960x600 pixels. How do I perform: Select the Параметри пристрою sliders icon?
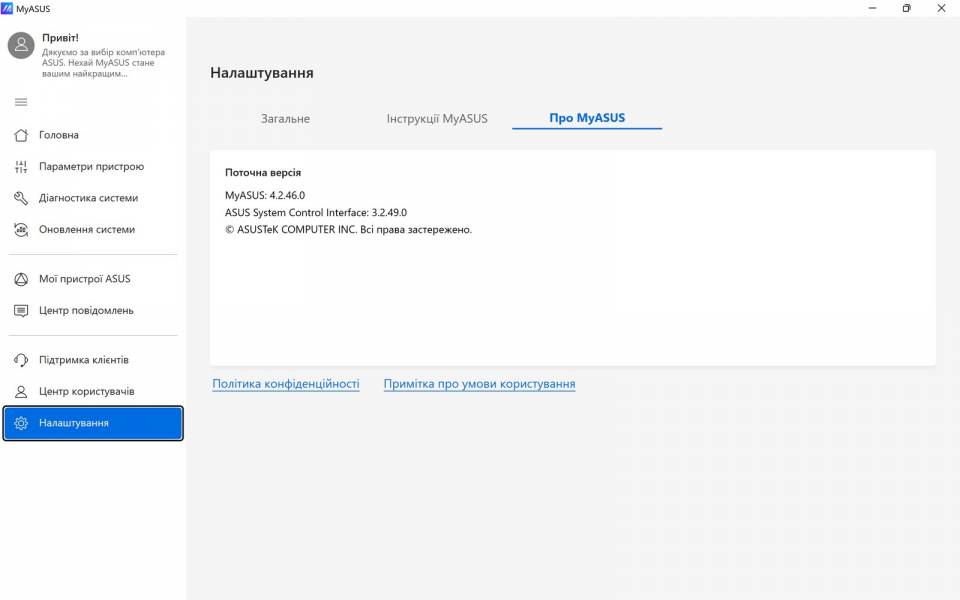point(20,166)
